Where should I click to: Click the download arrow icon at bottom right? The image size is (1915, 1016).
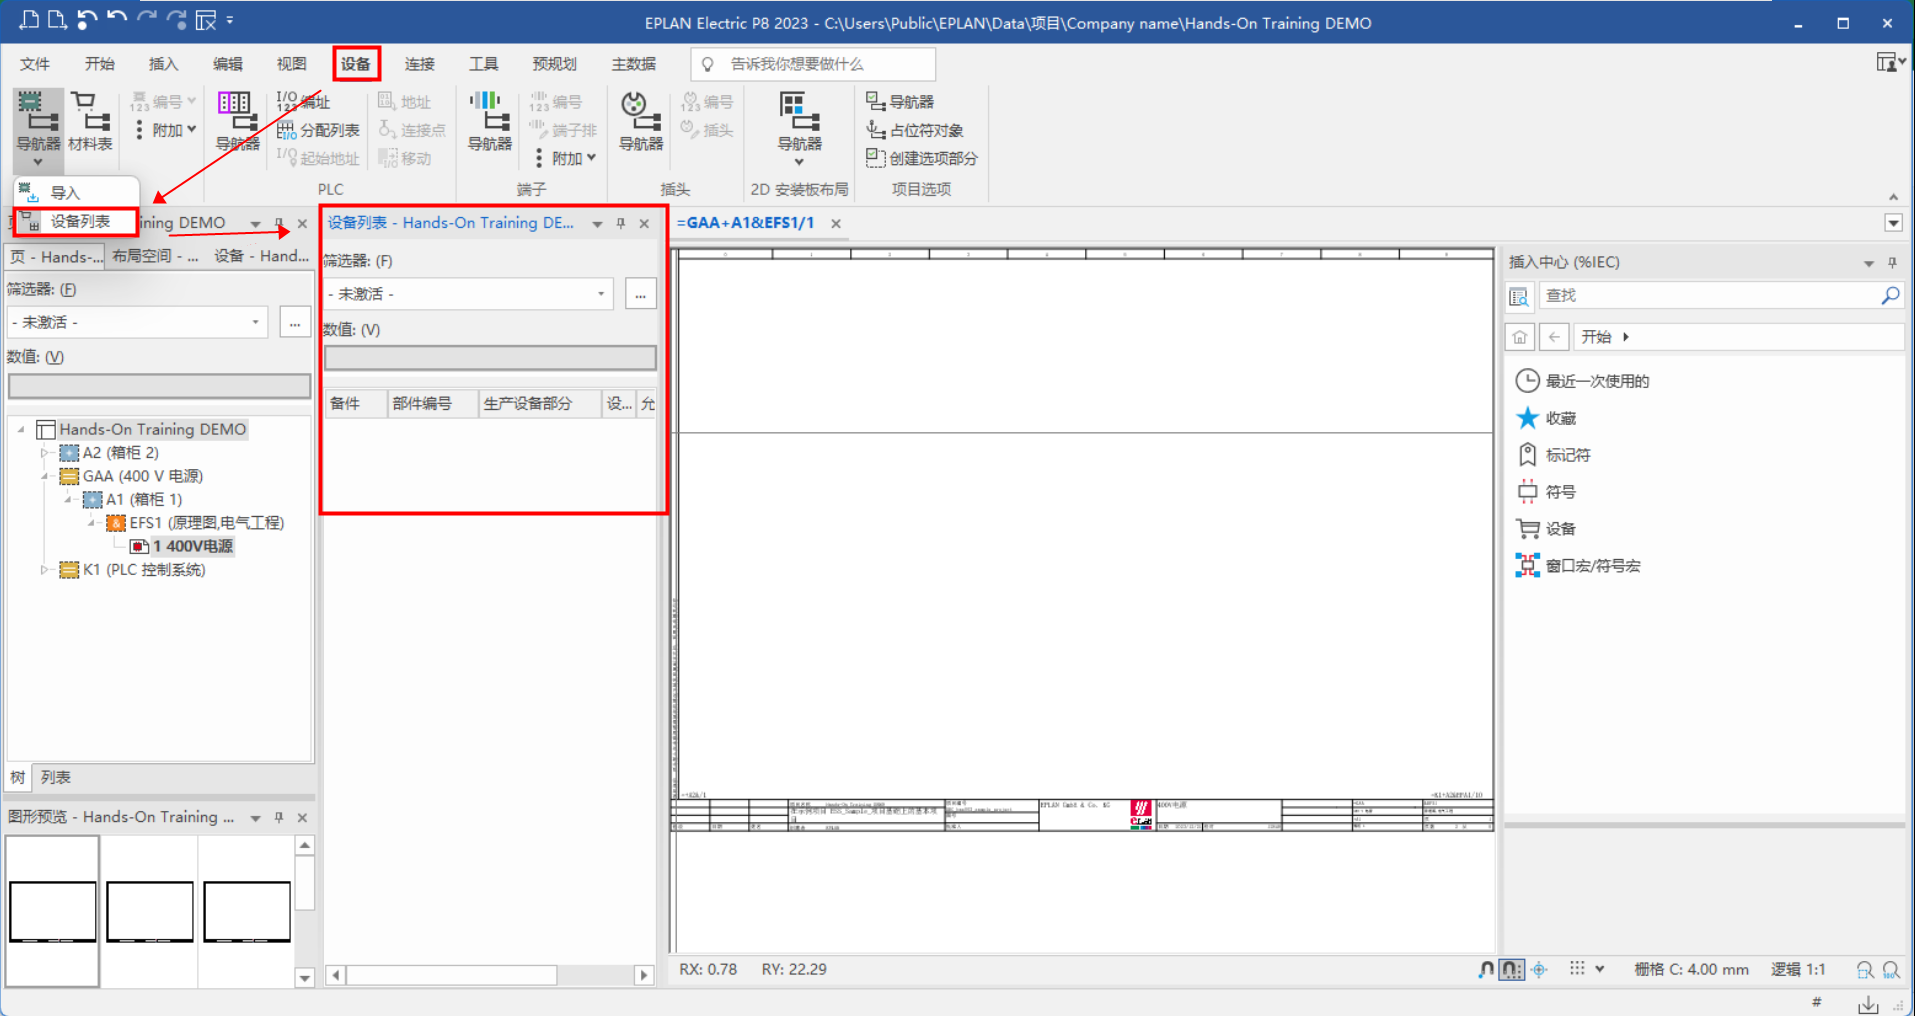(1868, 1003)
